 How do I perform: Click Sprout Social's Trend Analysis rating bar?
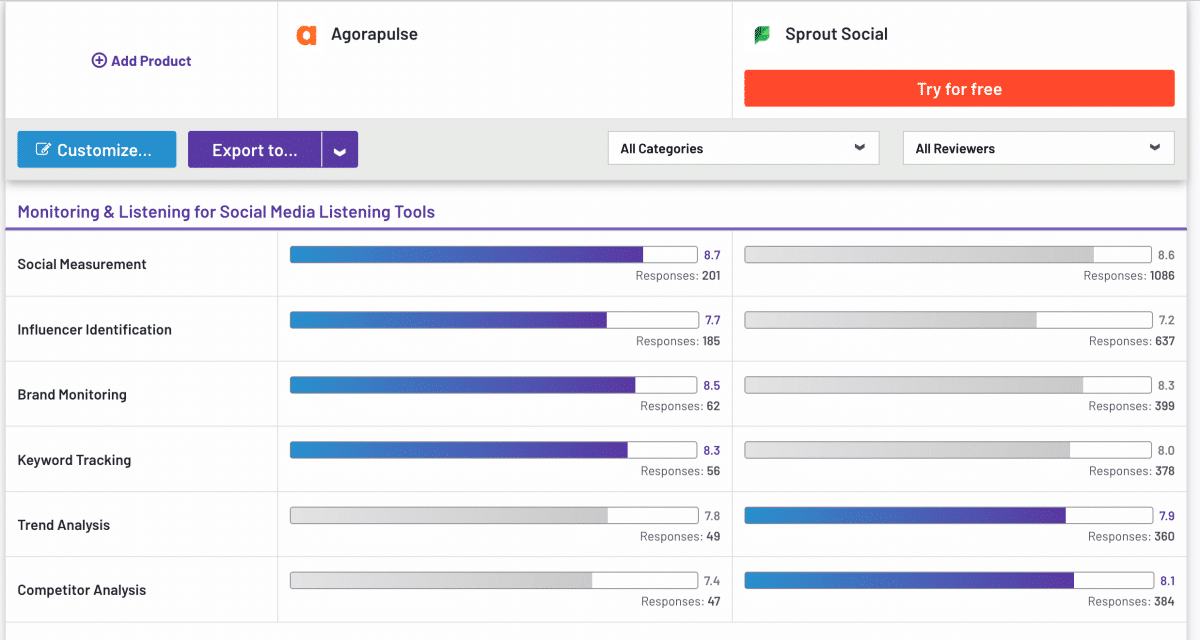[948, 515]
